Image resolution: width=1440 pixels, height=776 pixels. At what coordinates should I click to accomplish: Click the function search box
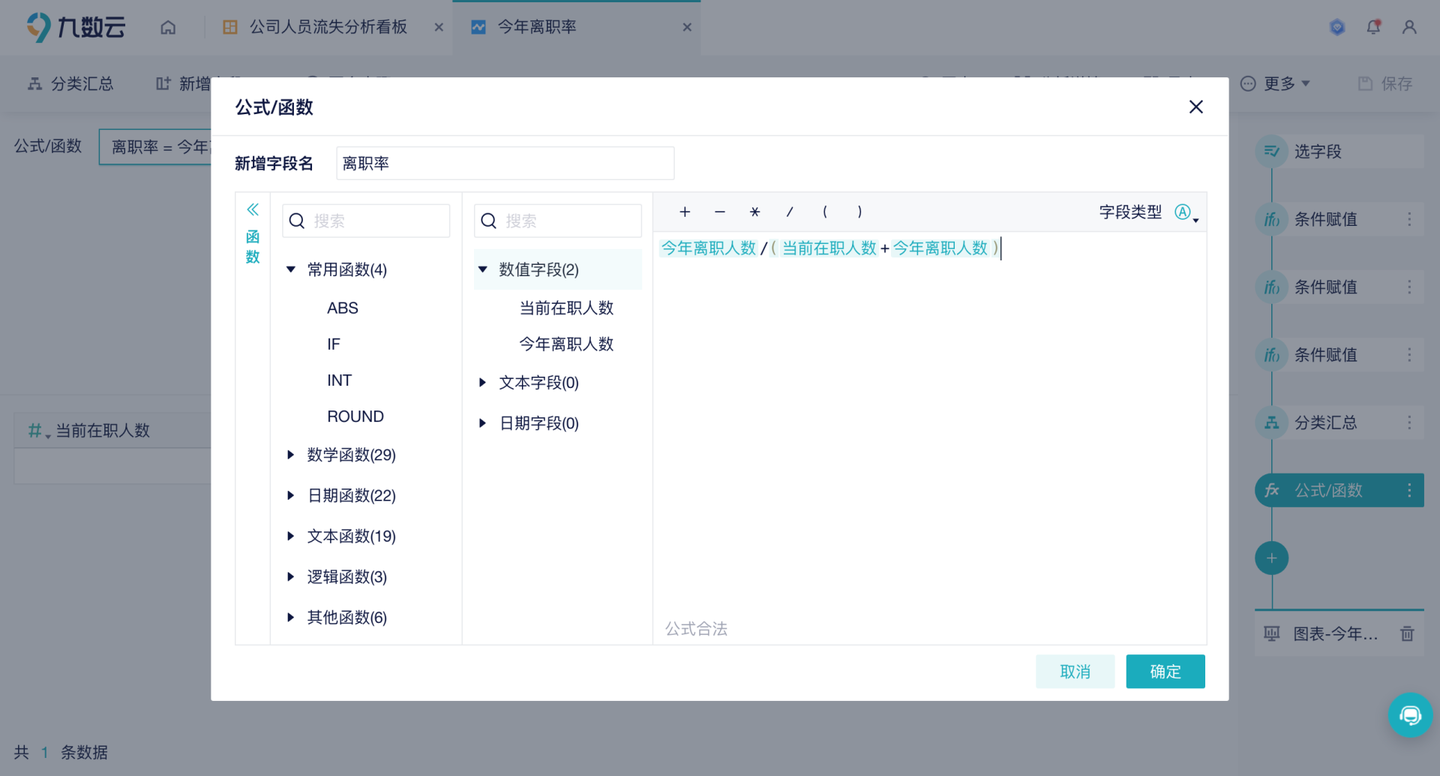tap(366, 221)
